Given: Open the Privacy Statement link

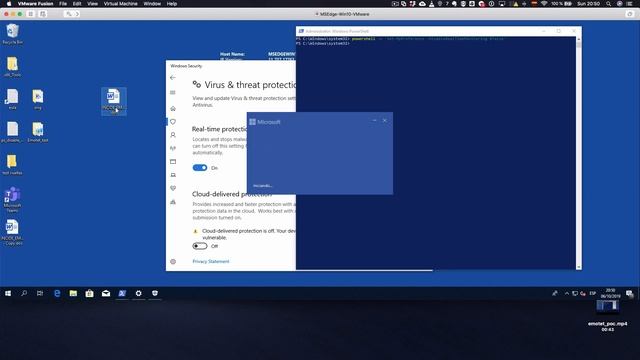Looking at the screenshot, I should pos(211,261).
